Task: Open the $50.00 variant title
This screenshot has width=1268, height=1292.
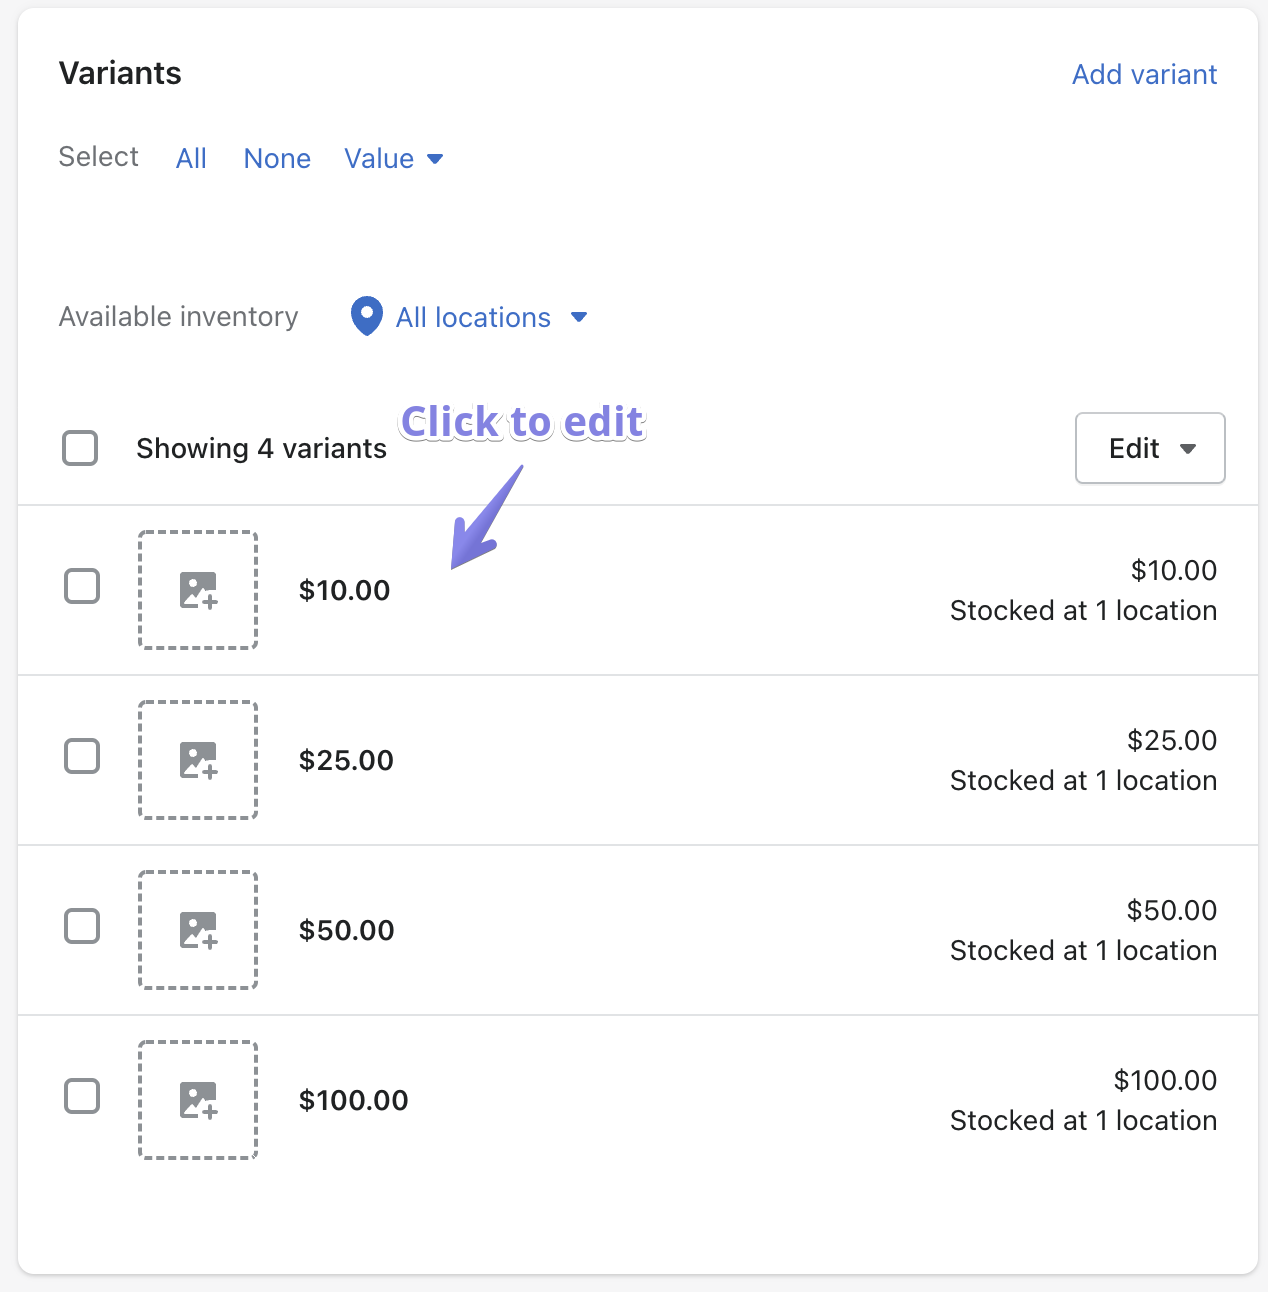Action: click(x=346, y=930)
